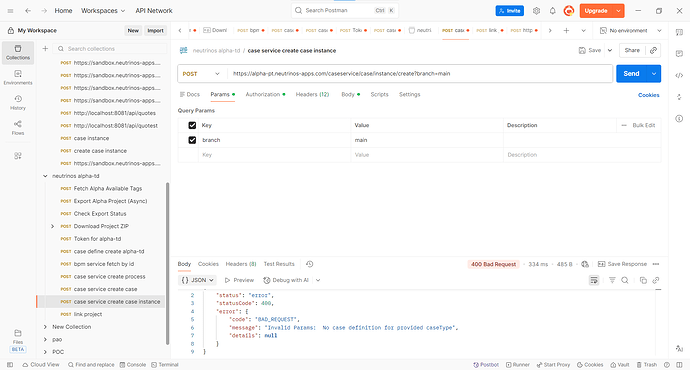The image size is (690, 370).
Task: Open the Send button dropdown arrow
Action: tap(654, 73)
